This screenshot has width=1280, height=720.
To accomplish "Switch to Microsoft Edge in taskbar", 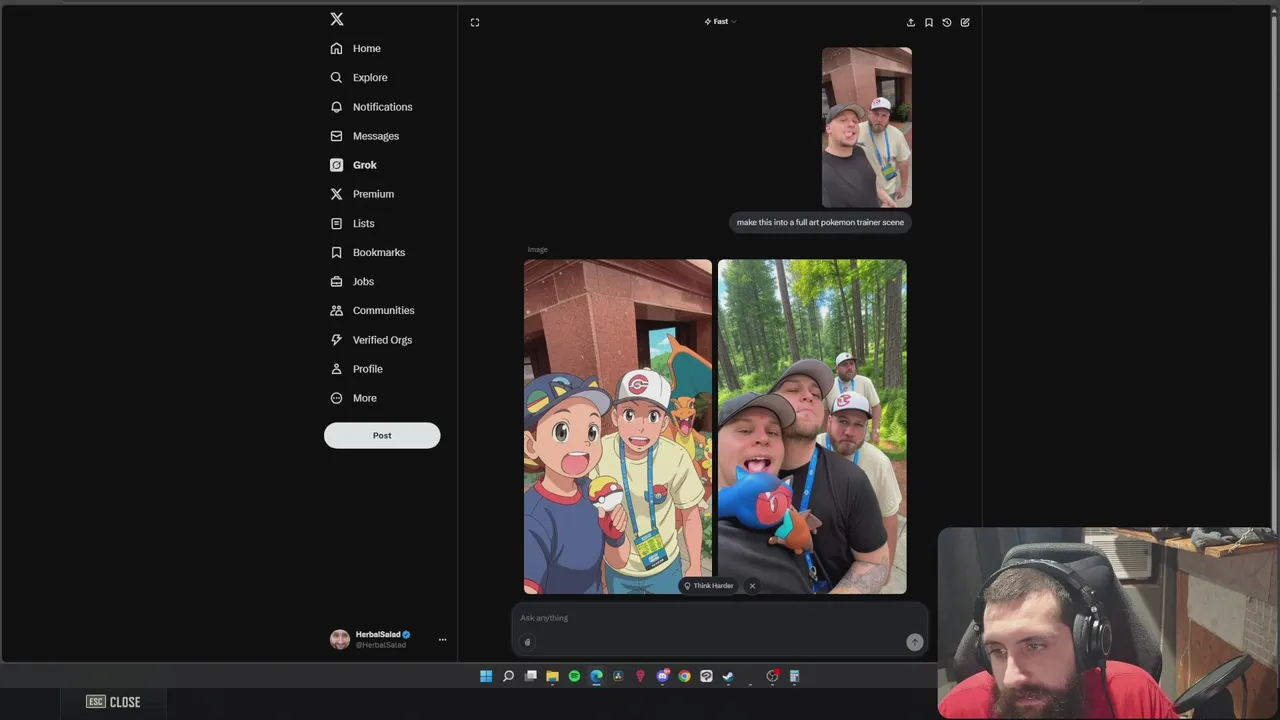I will pos(596,676).
